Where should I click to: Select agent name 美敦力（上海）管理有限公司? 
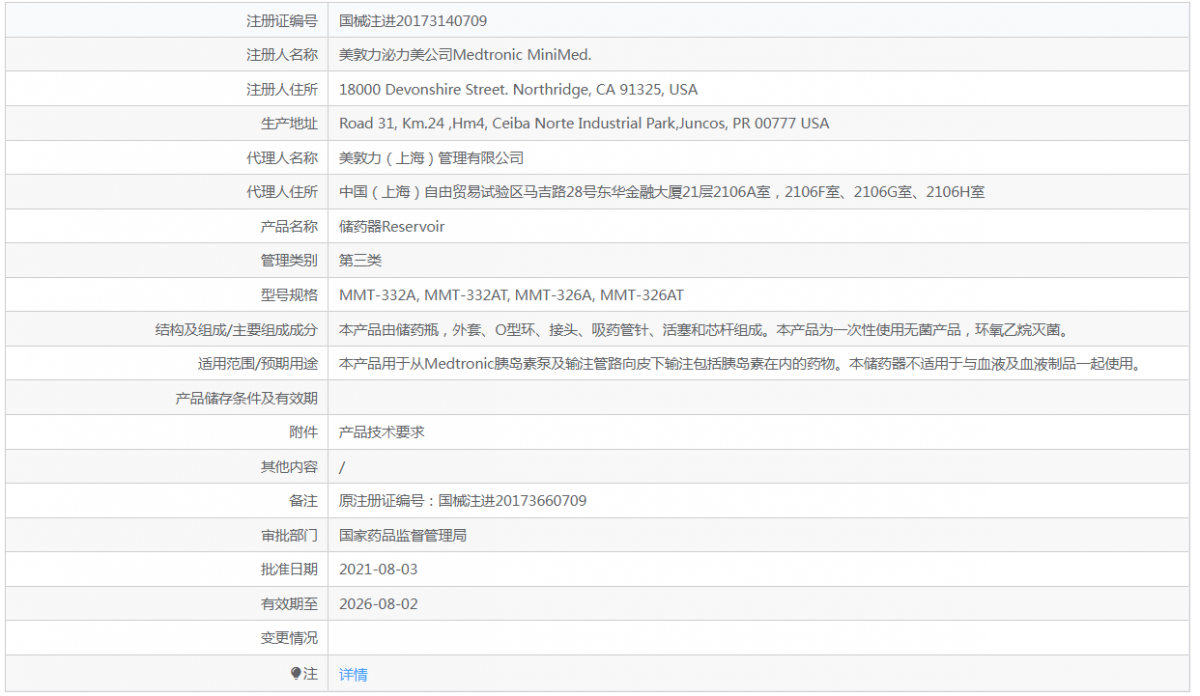(431, 158)
